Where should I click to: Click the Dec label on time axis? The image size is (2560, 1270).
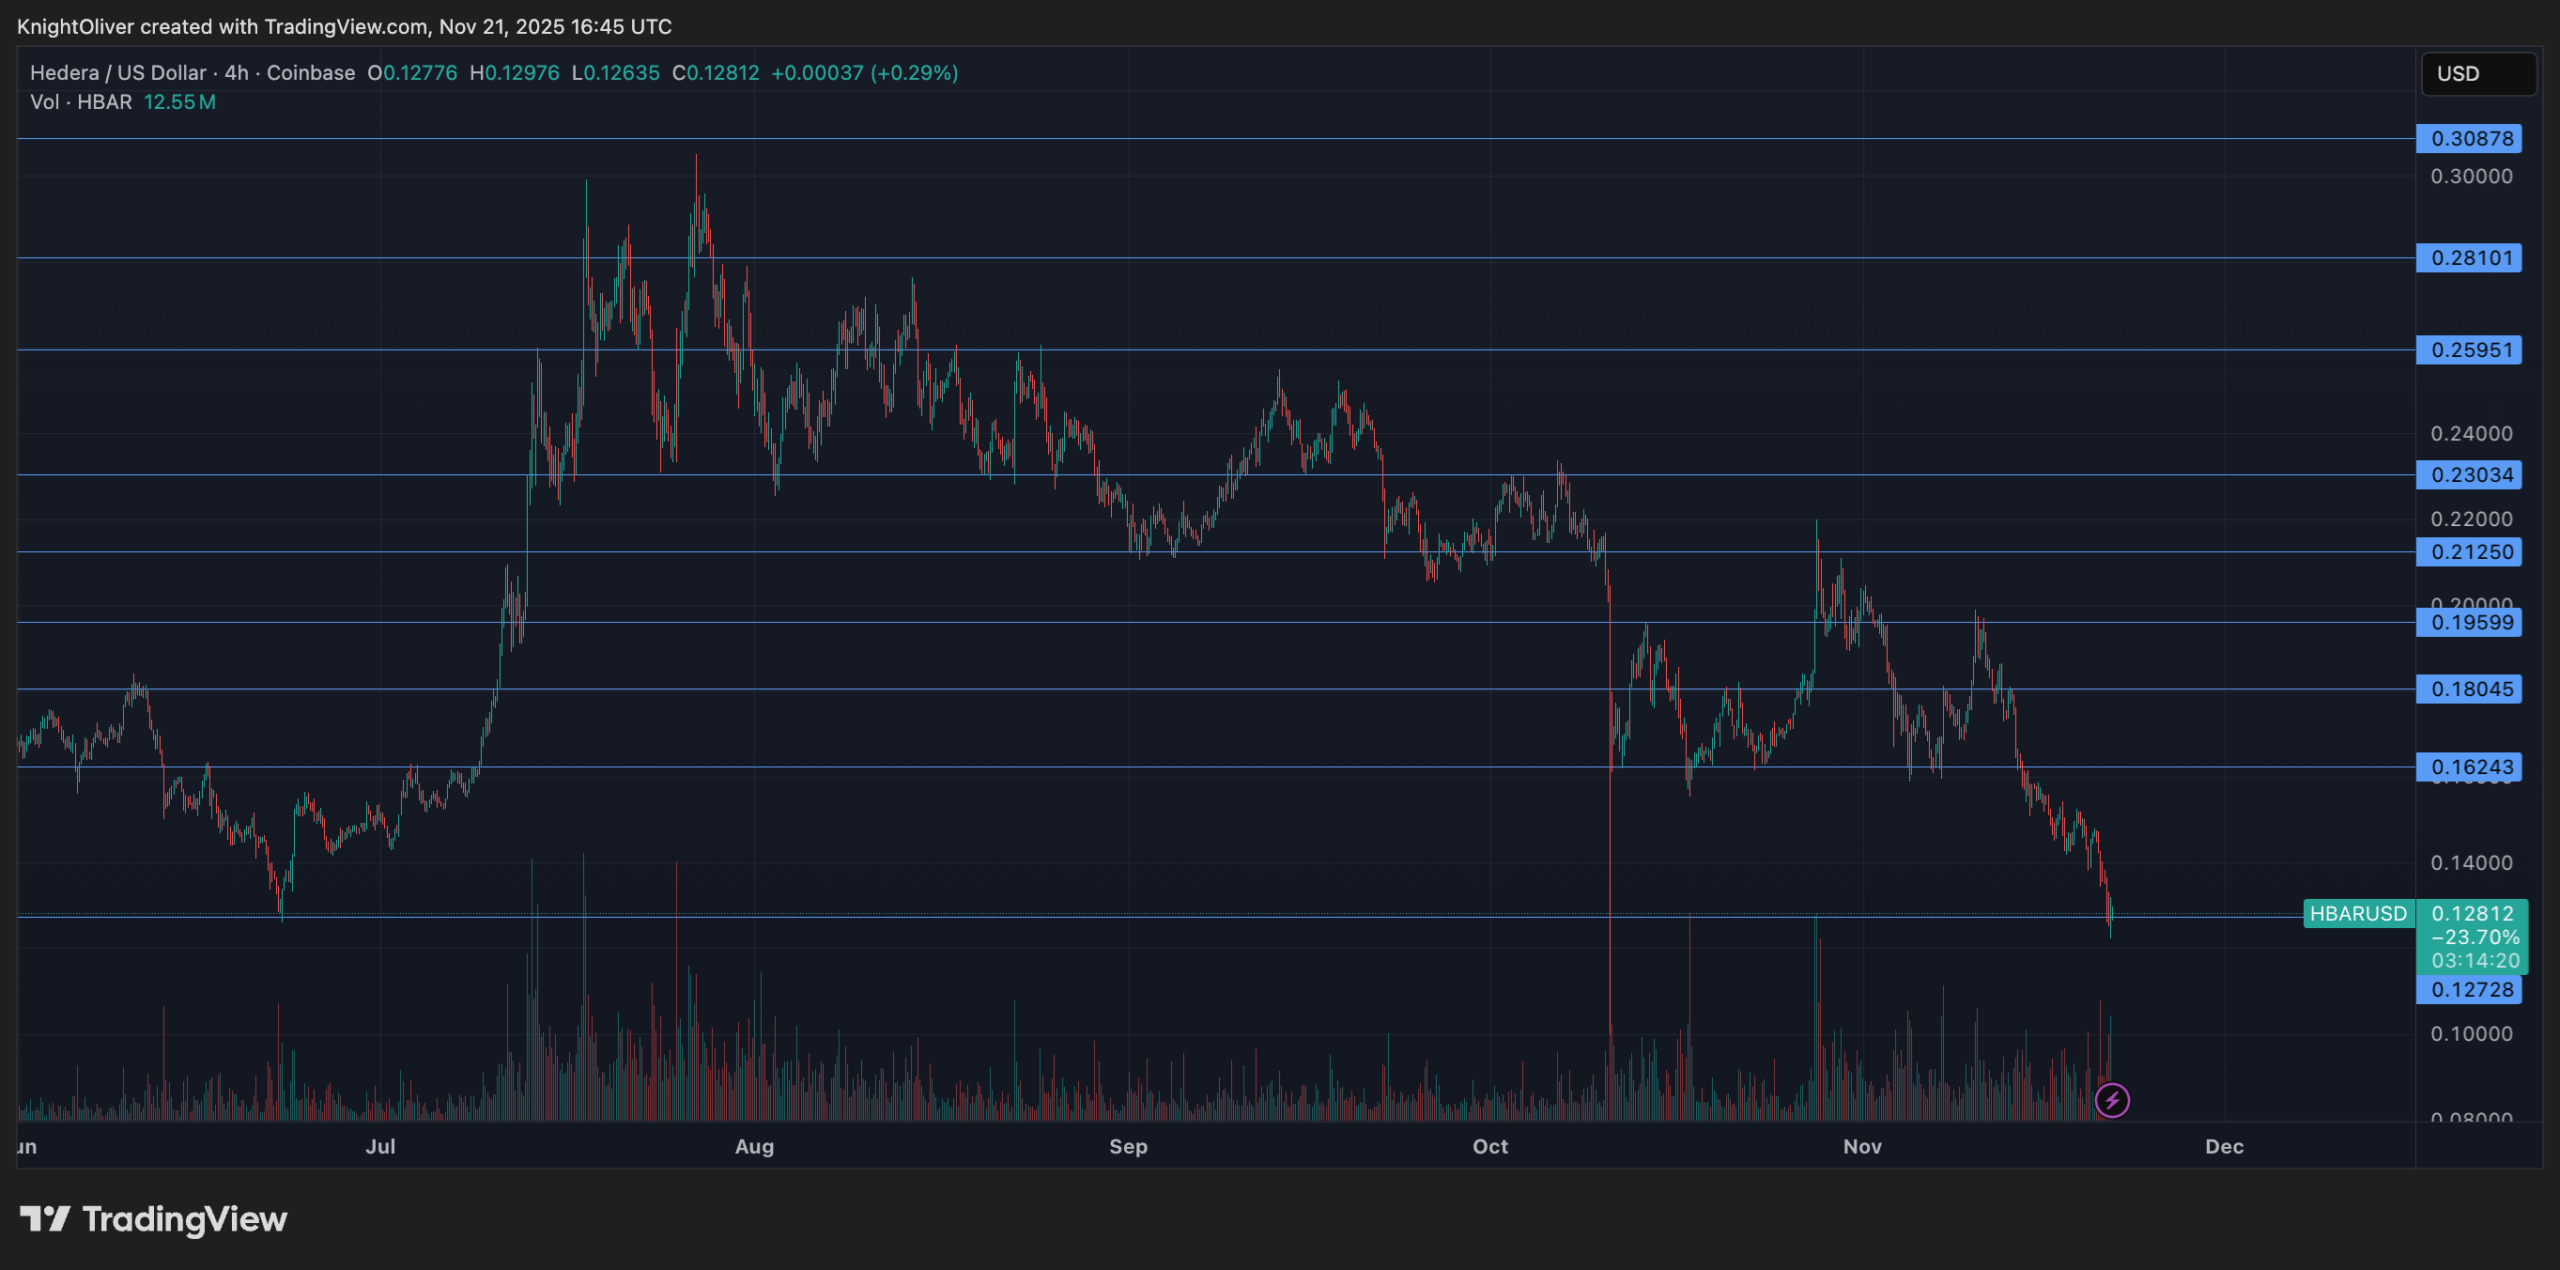2224,1147
